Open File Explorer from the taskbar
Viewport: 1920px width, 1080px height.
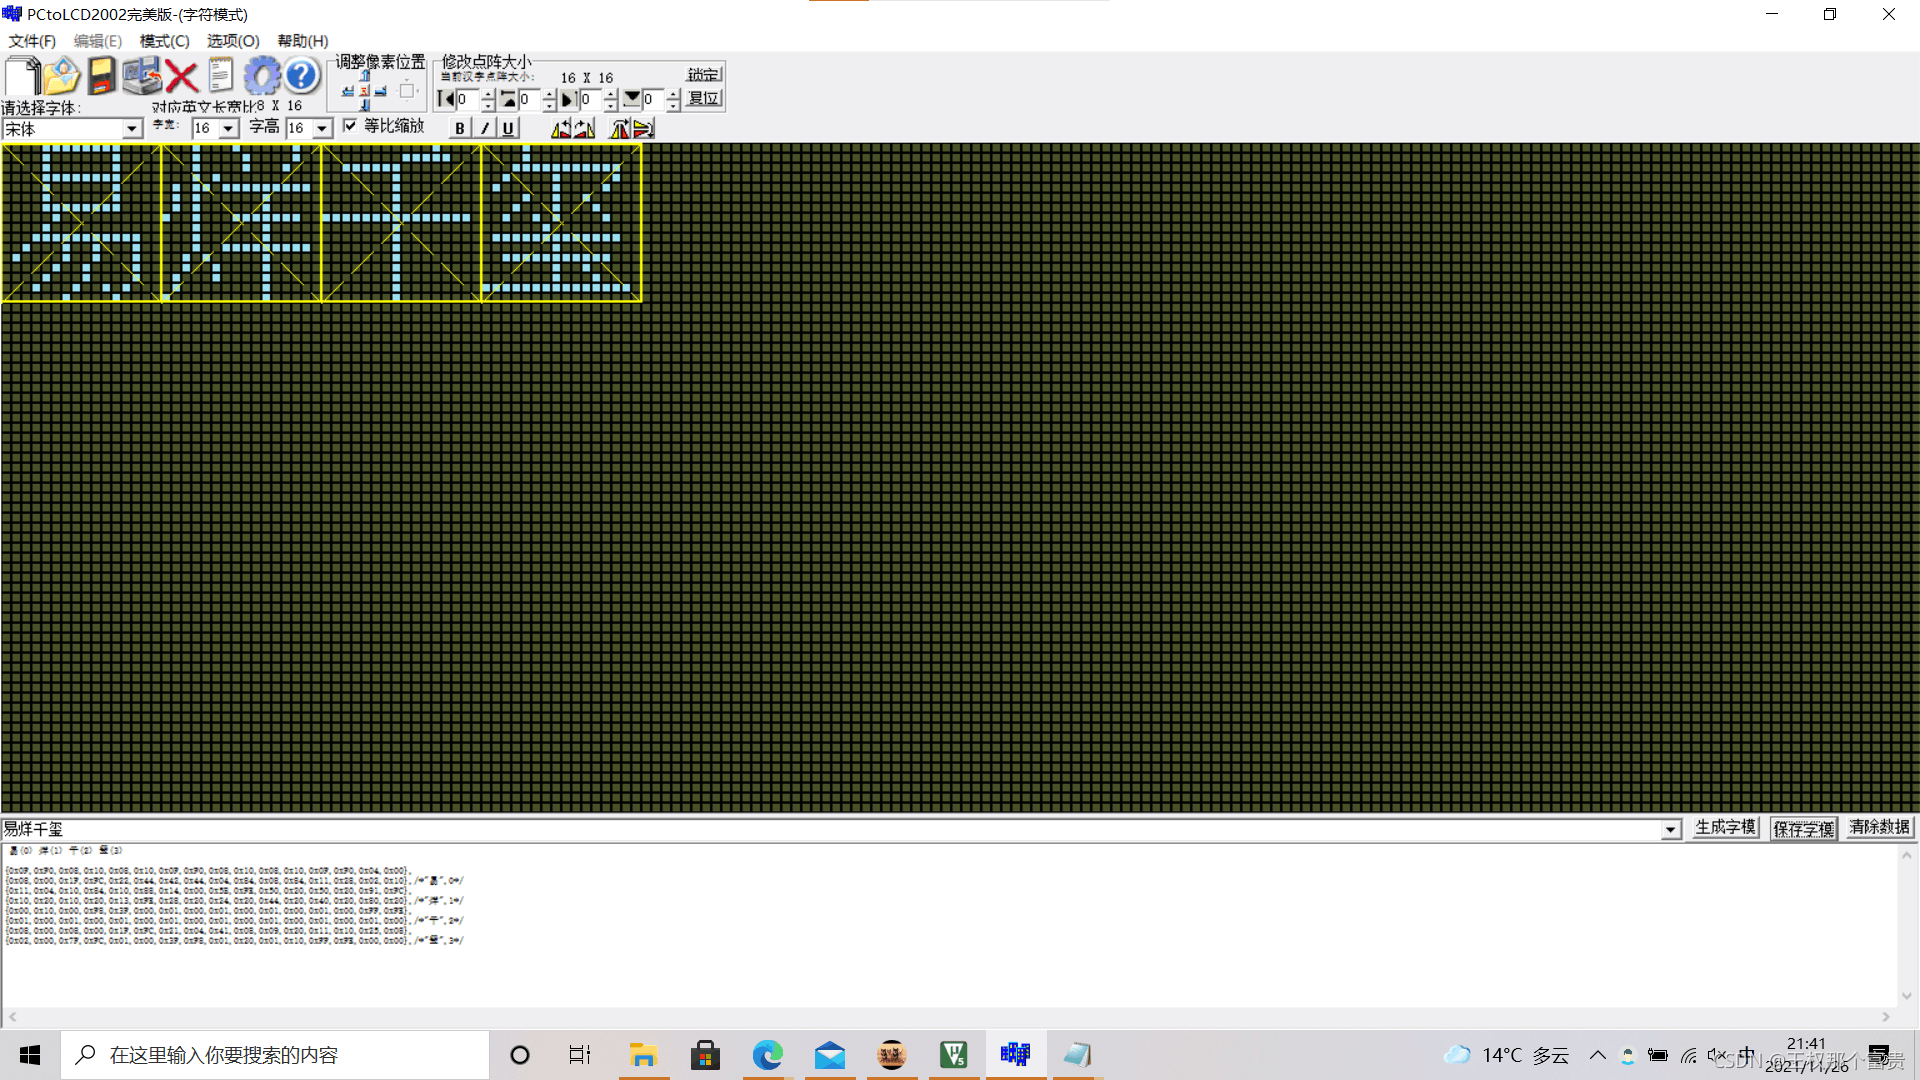click(x=643, y=1055)
